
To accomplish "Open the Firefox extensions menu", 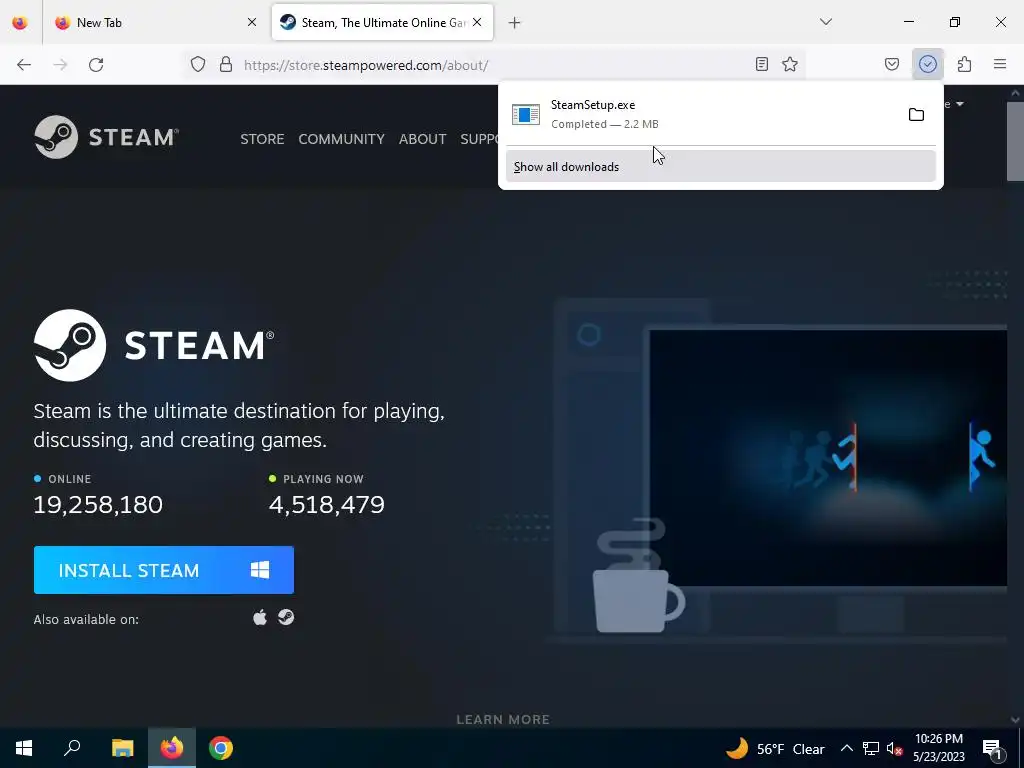I will [x=964, y=64].
